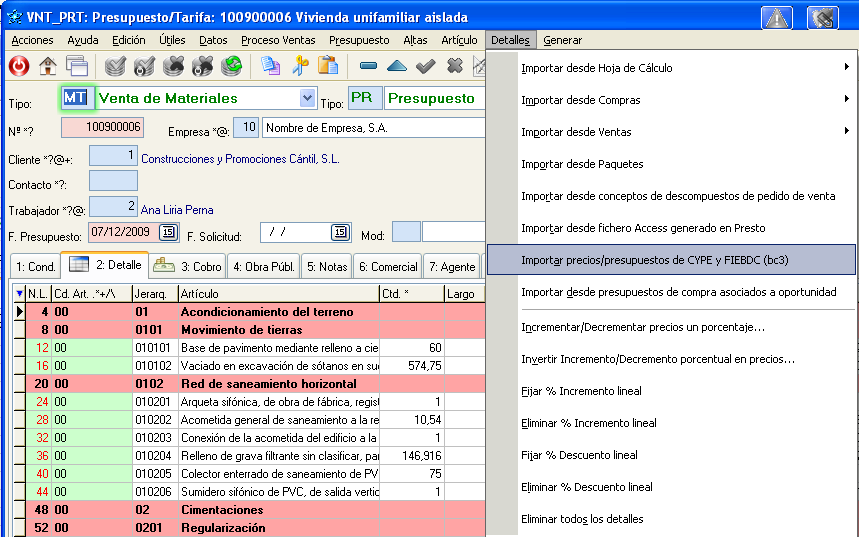
Task: Open the Generar menu
Action: 562,40
